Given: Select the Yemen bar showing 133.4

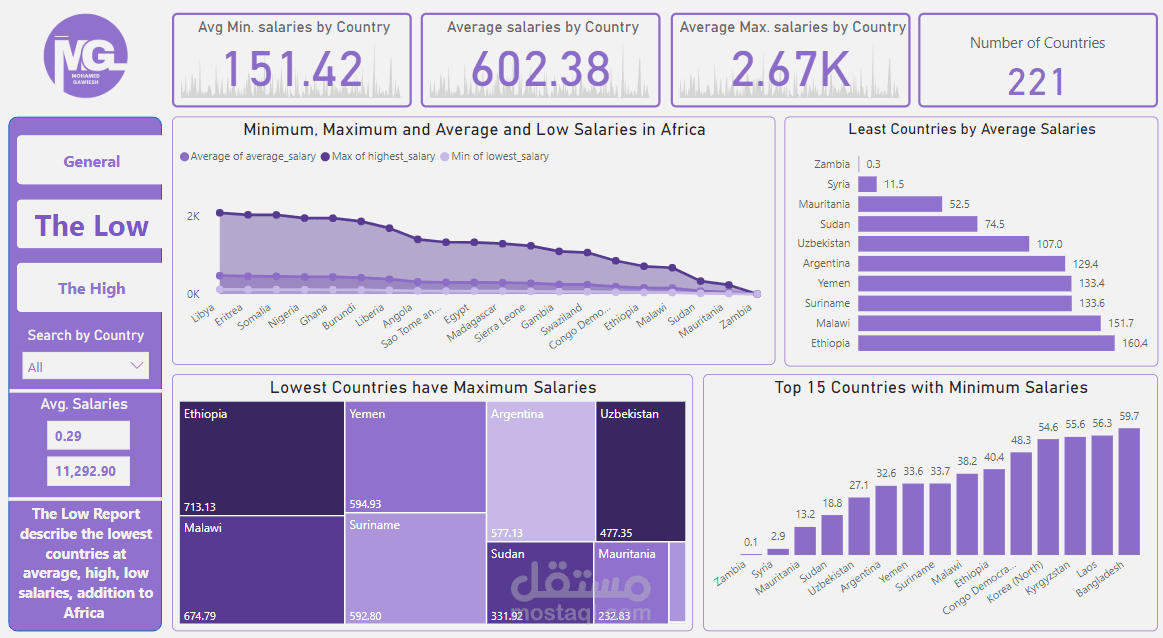Looking at the screenshot, I should [x=964, y=283].
